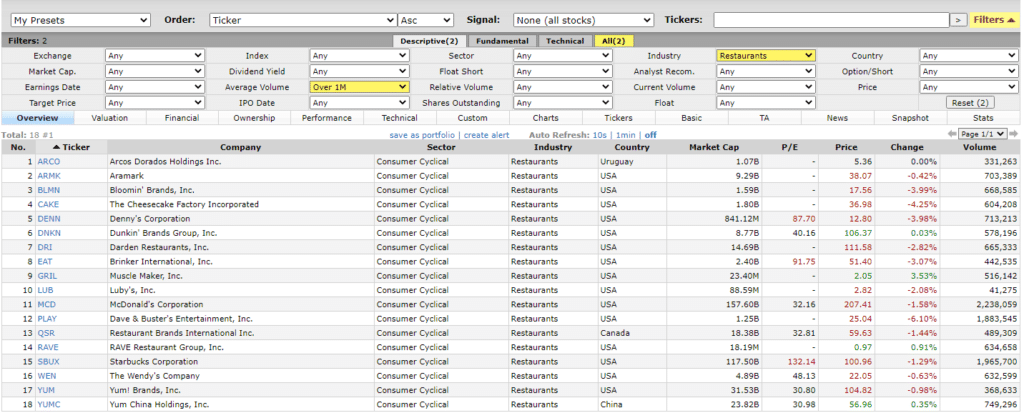This screenshot has width=1024, height=413.
Task: Open ARCO ticker link
Action: (48, 161)
